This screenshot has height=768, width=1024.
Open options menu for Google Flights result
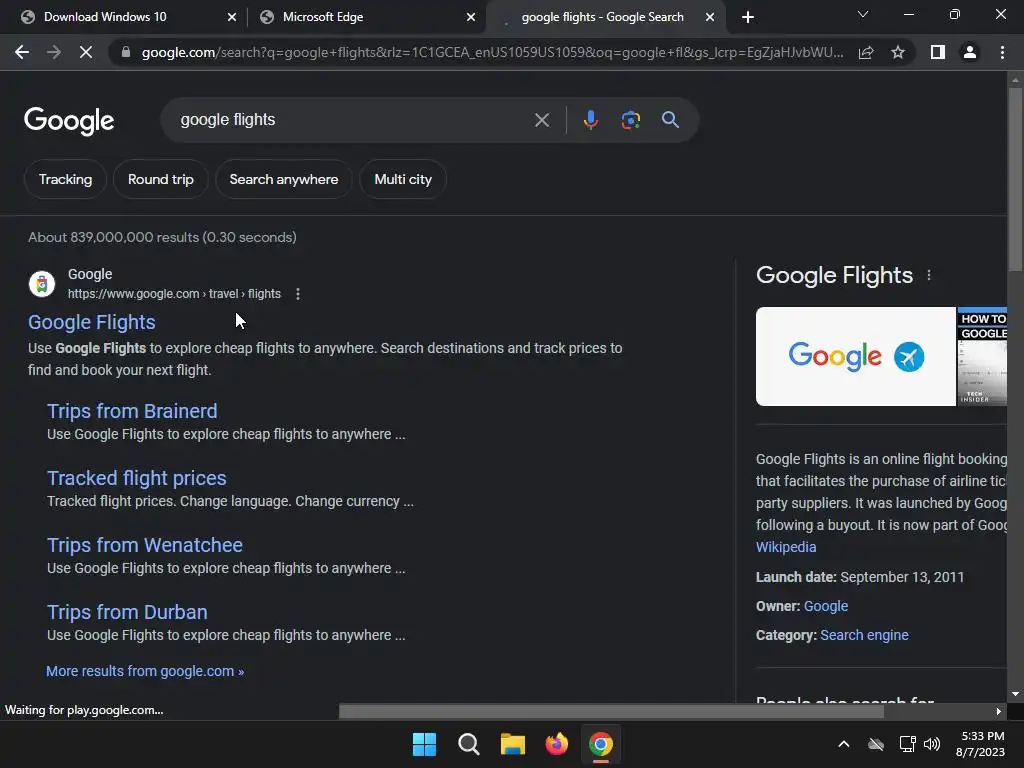(x=298, y=294)
